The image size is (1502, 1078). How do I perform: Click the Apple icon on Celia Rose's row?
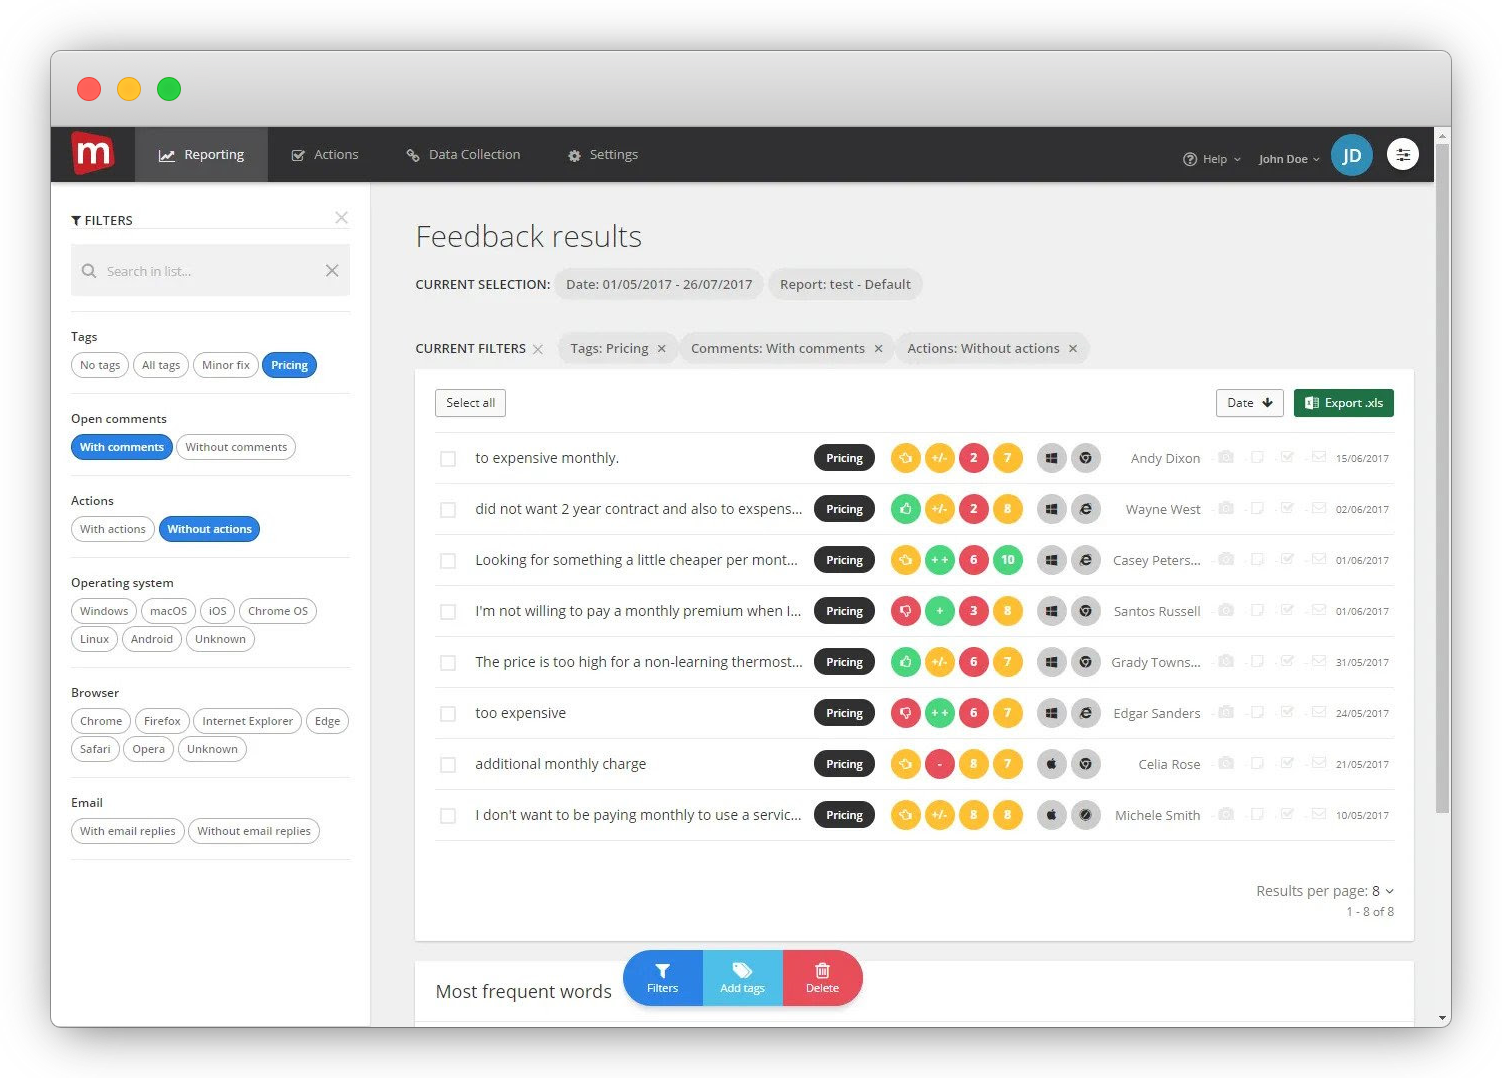point(1051,763)
